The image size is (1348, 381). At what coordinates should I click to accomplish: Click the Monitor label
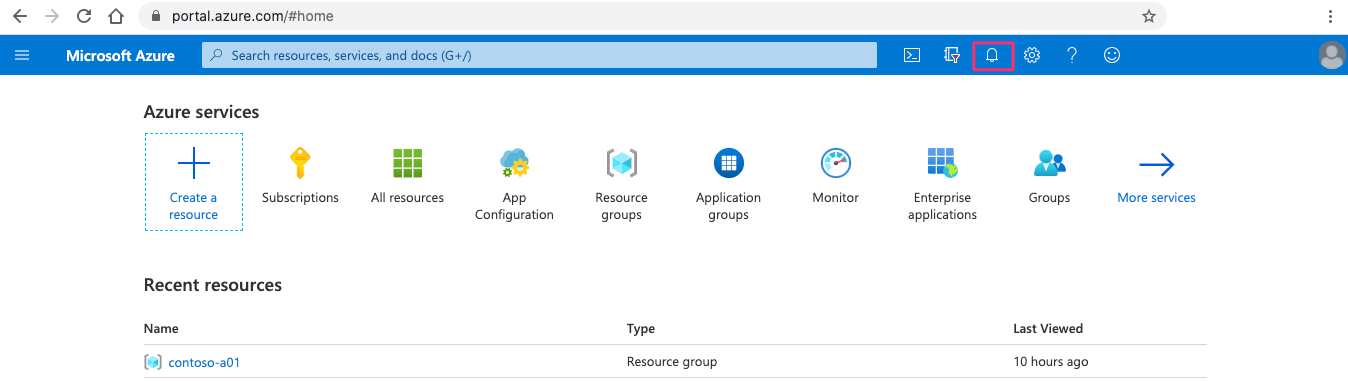point(836,198)
